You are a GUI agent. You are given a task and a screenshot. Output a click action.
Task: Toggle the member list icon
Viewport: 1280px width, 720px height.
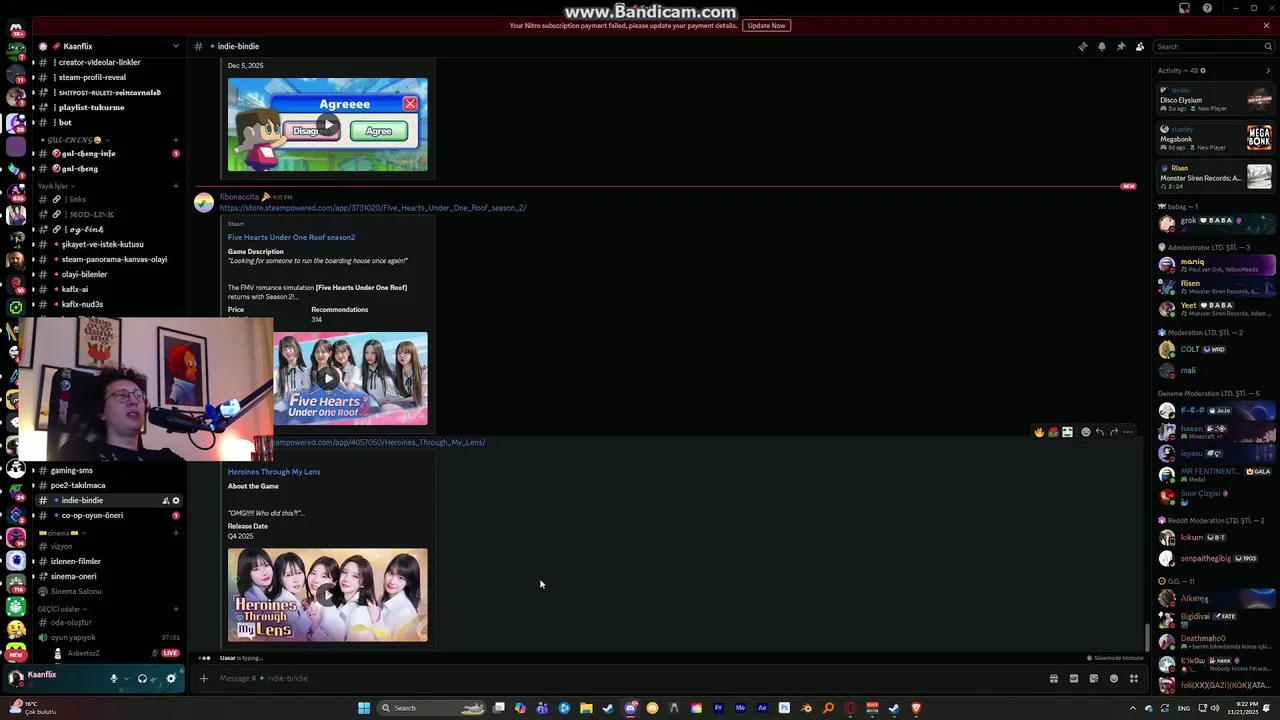(x=1140, y=46)
